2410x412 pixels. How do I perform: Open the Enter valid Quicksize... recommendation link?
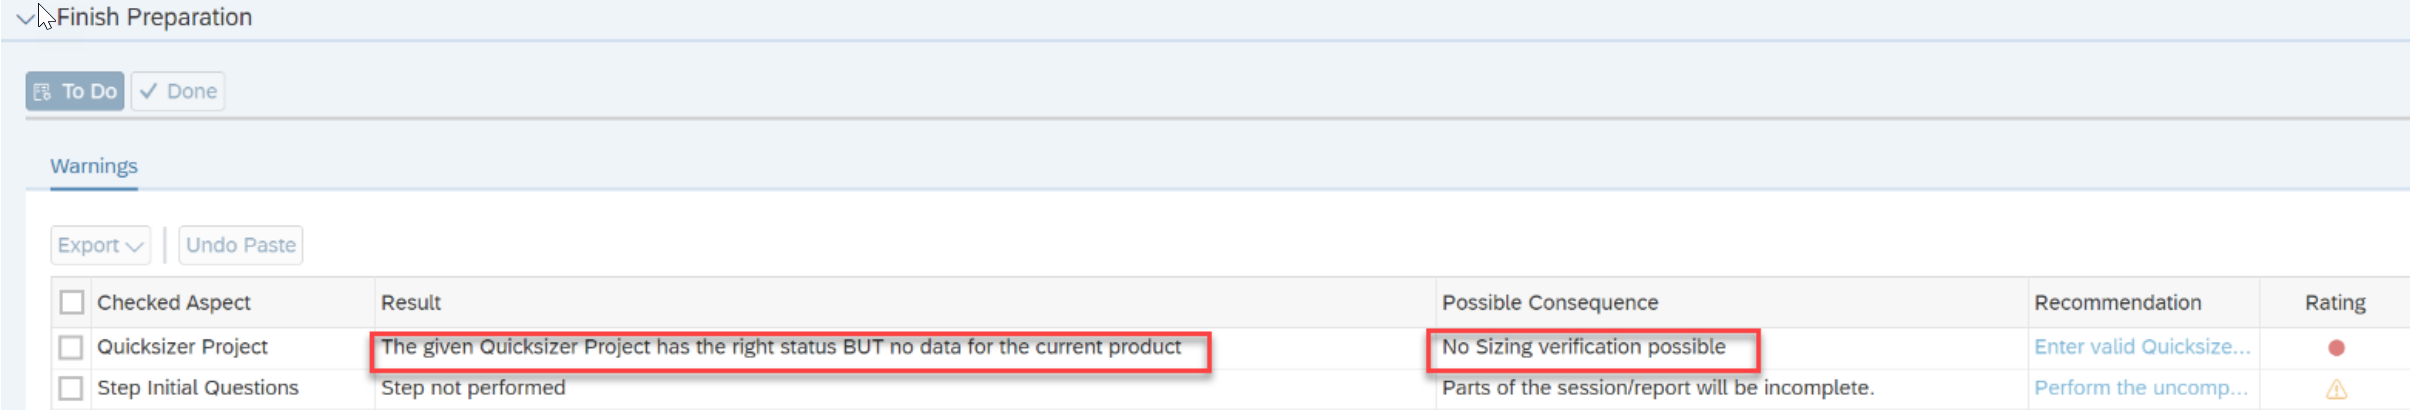[x=2141, y=347]
